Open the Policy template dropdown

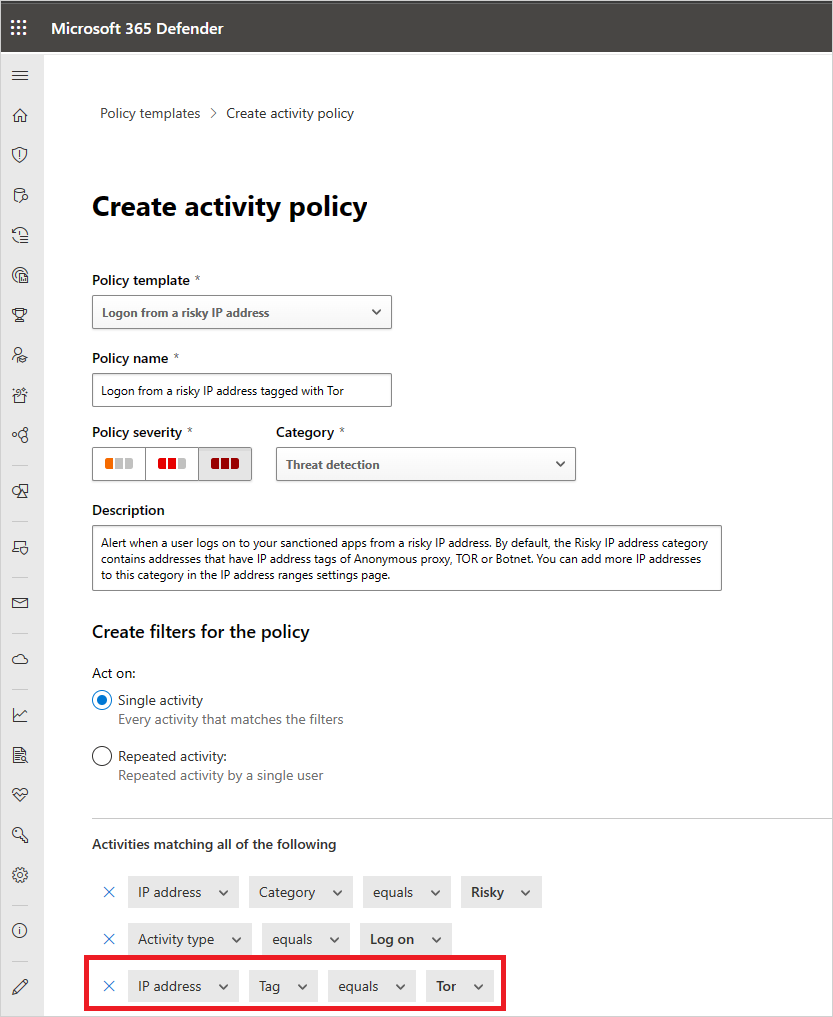[241, 312]
